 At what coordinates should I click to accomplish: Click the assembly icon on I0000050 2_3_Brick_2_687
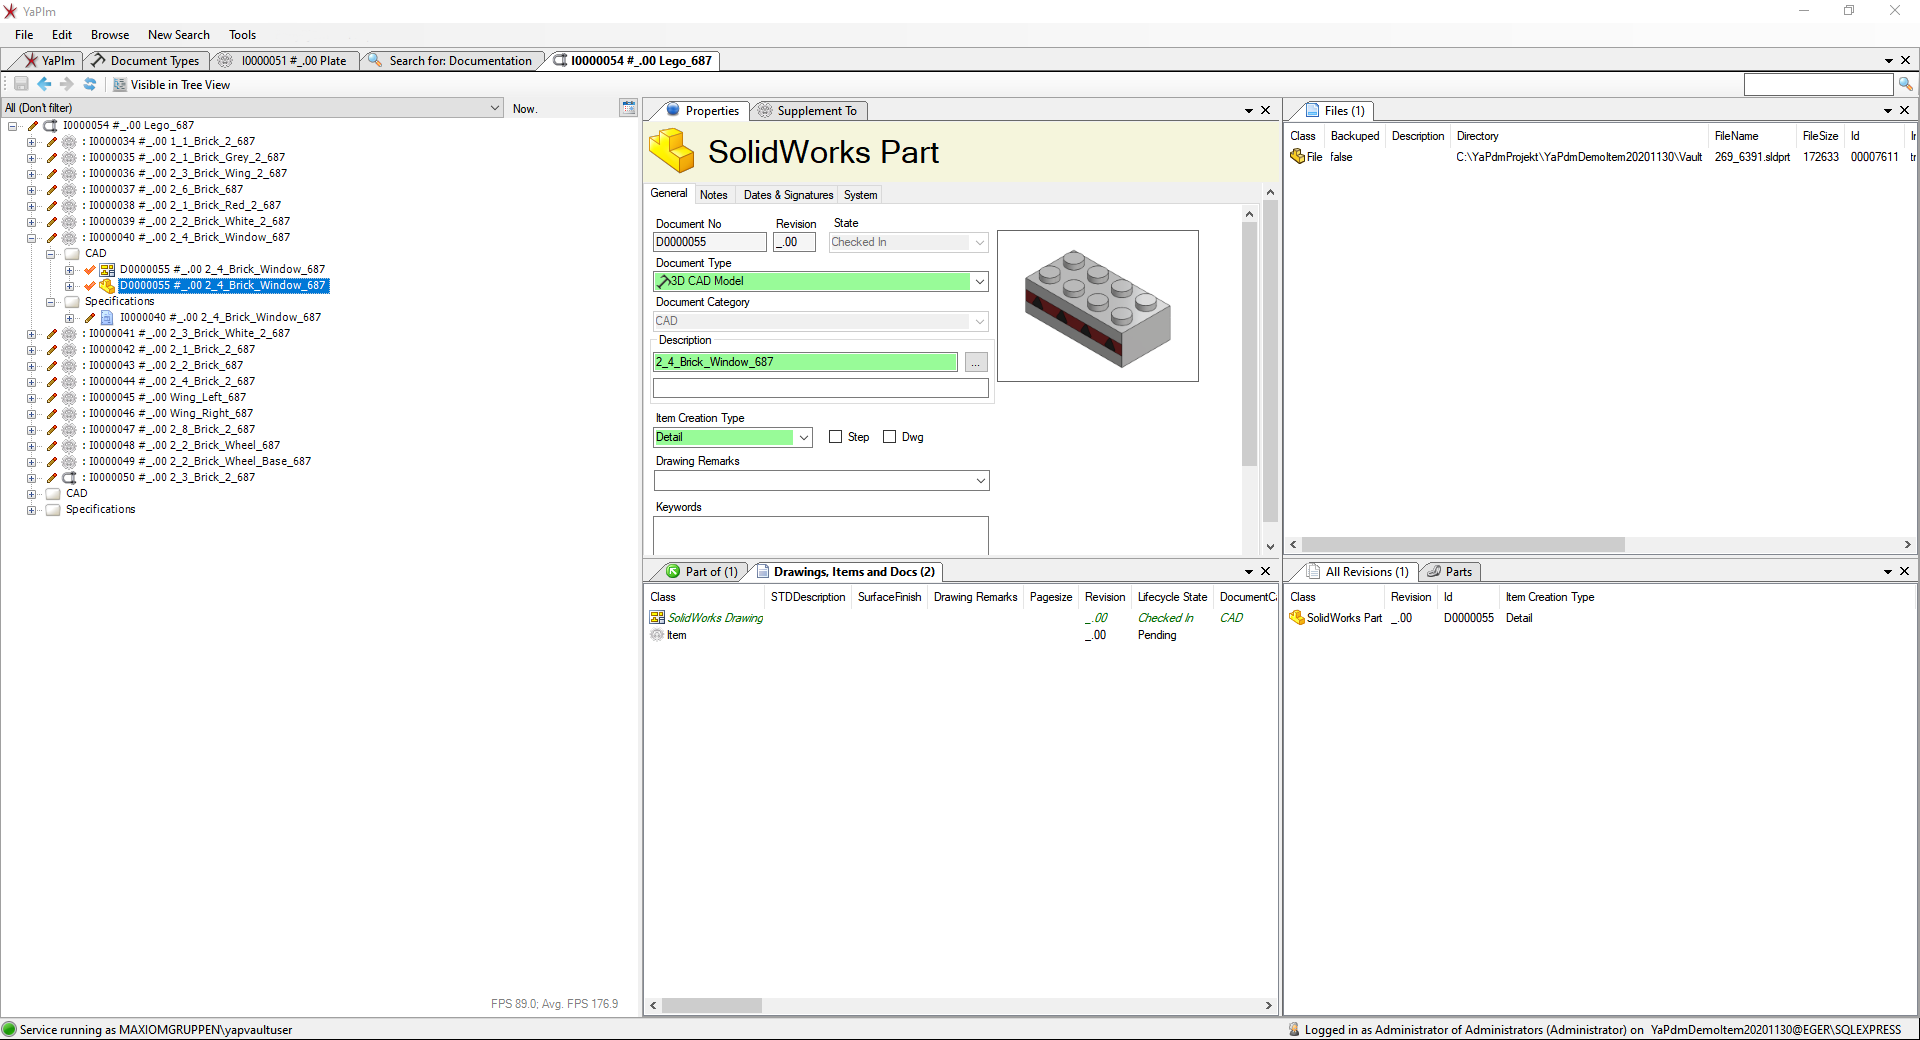point(69,478)
